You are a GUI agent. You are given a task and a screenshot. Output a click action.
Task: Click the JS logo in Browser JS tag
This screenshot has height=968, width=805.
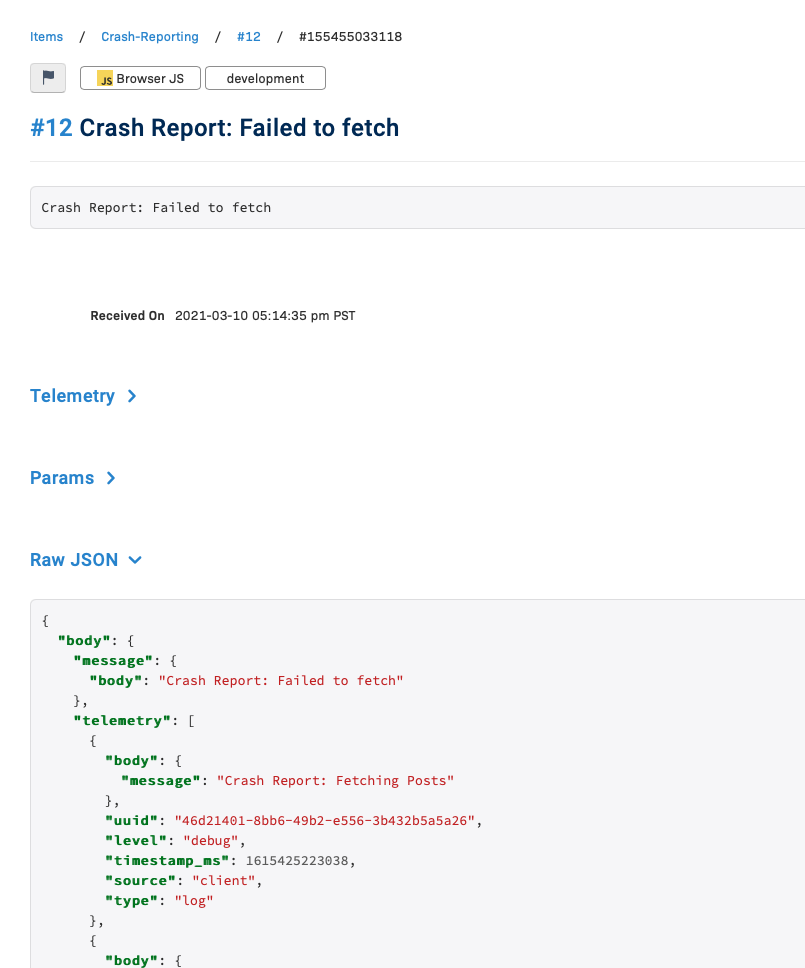(x=105, y=79)
